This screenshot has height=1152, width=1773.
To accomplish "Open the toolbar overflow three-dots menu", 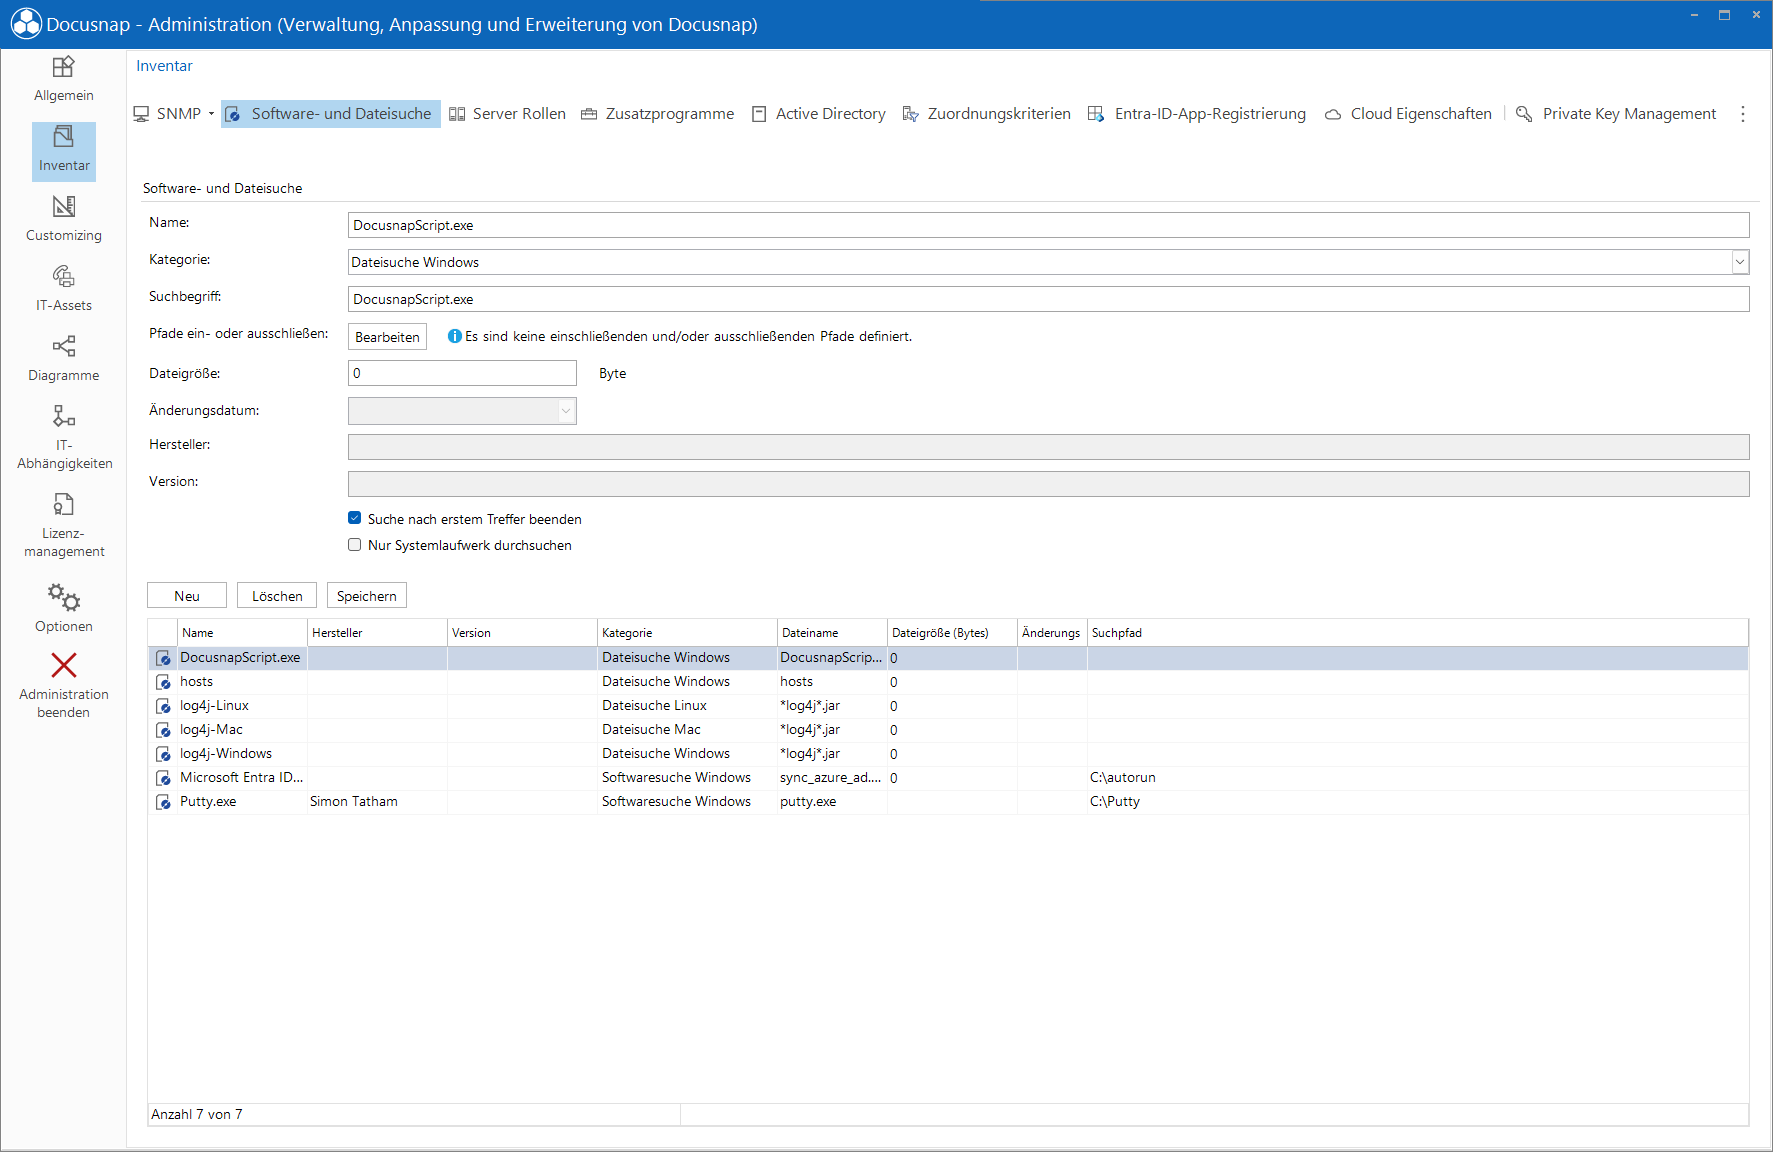I will click(x=1743, y=114).
